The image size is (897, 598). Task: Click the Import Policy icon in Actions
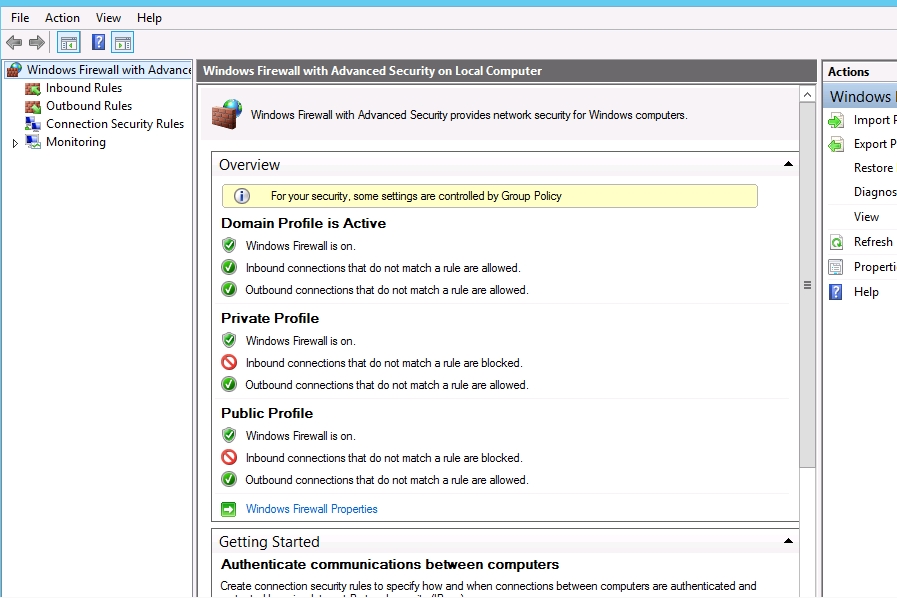coord(836,120)
